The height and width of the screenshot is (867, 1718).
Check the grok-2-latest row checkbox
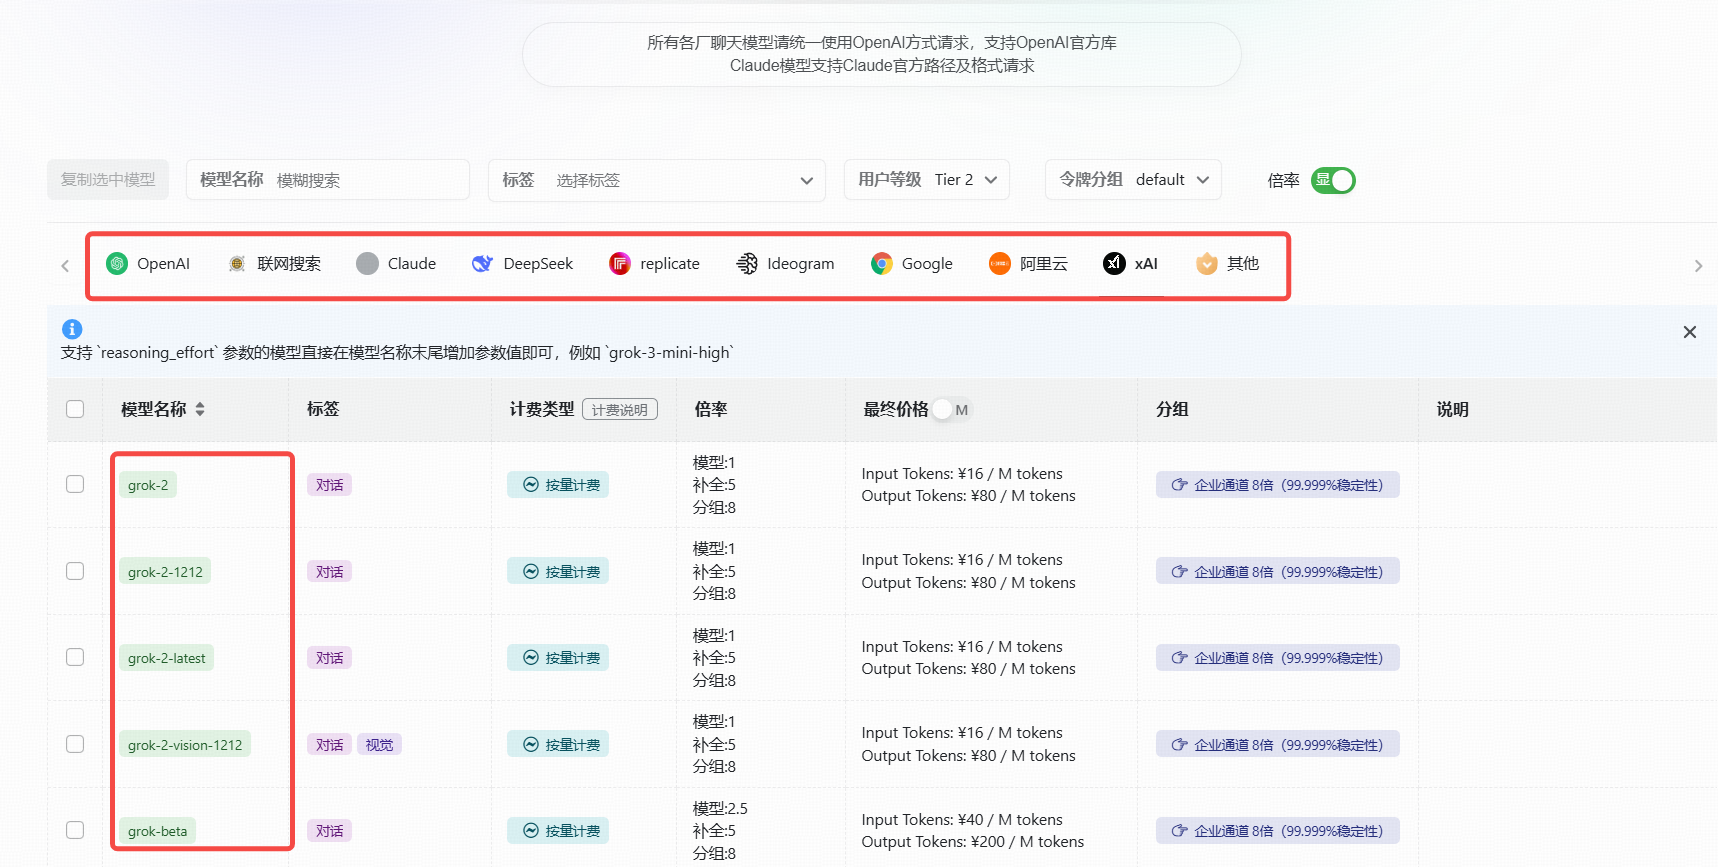click(75, 657)
